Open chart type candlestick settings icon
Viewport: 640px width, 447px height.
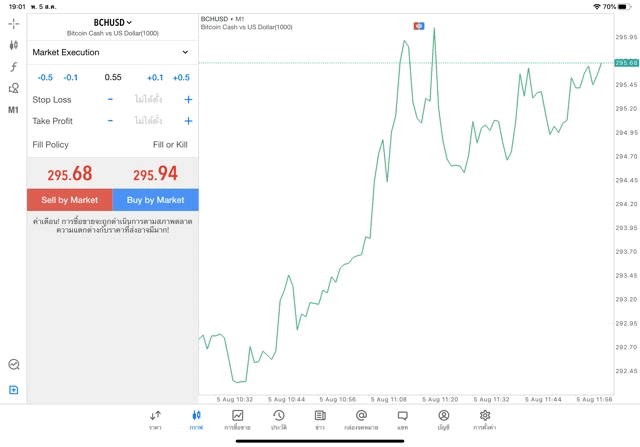coord(14,45)
